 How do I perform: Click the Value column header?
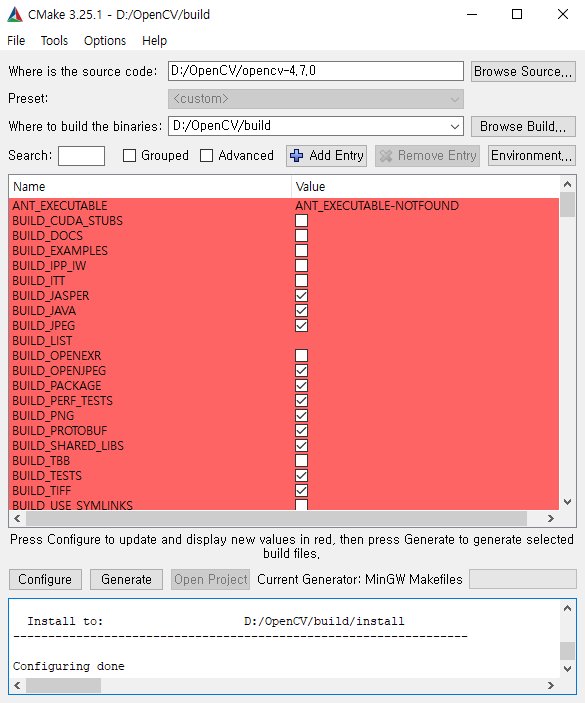[x=425, y=187]
